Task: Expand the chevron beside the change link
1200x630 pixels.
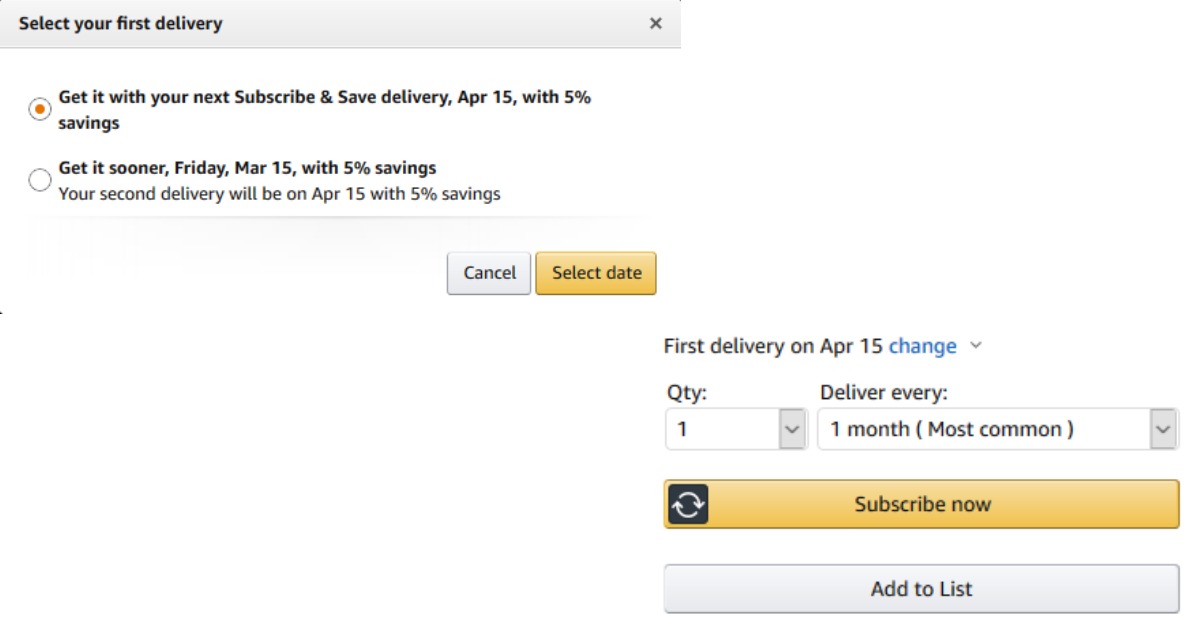Action: pos(977,346)
